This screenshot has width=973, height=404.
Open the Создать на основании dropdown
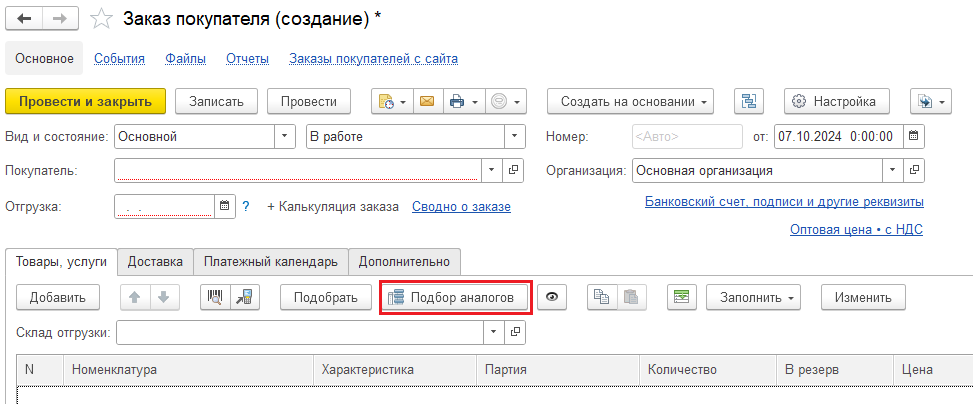[x=630, y=101]
